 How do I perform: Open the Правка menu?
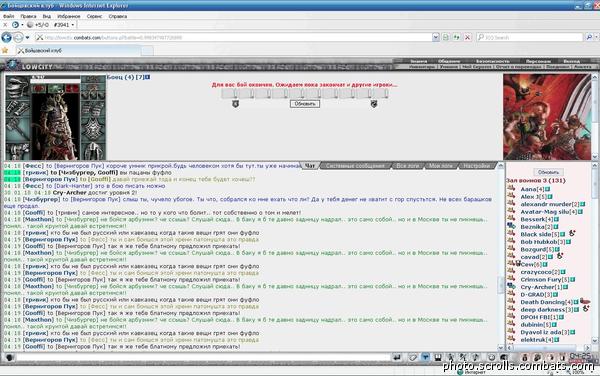point(28,16)
